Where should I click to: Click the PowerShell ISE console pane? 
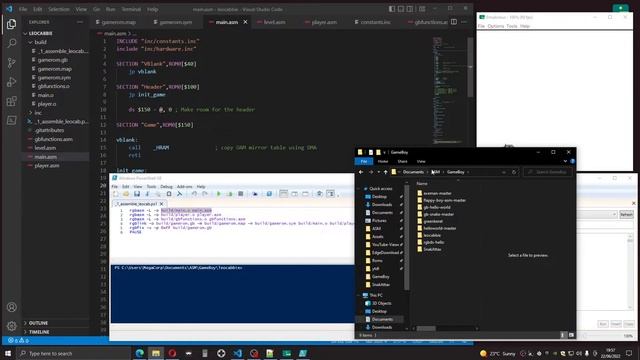tap(233, 294)
